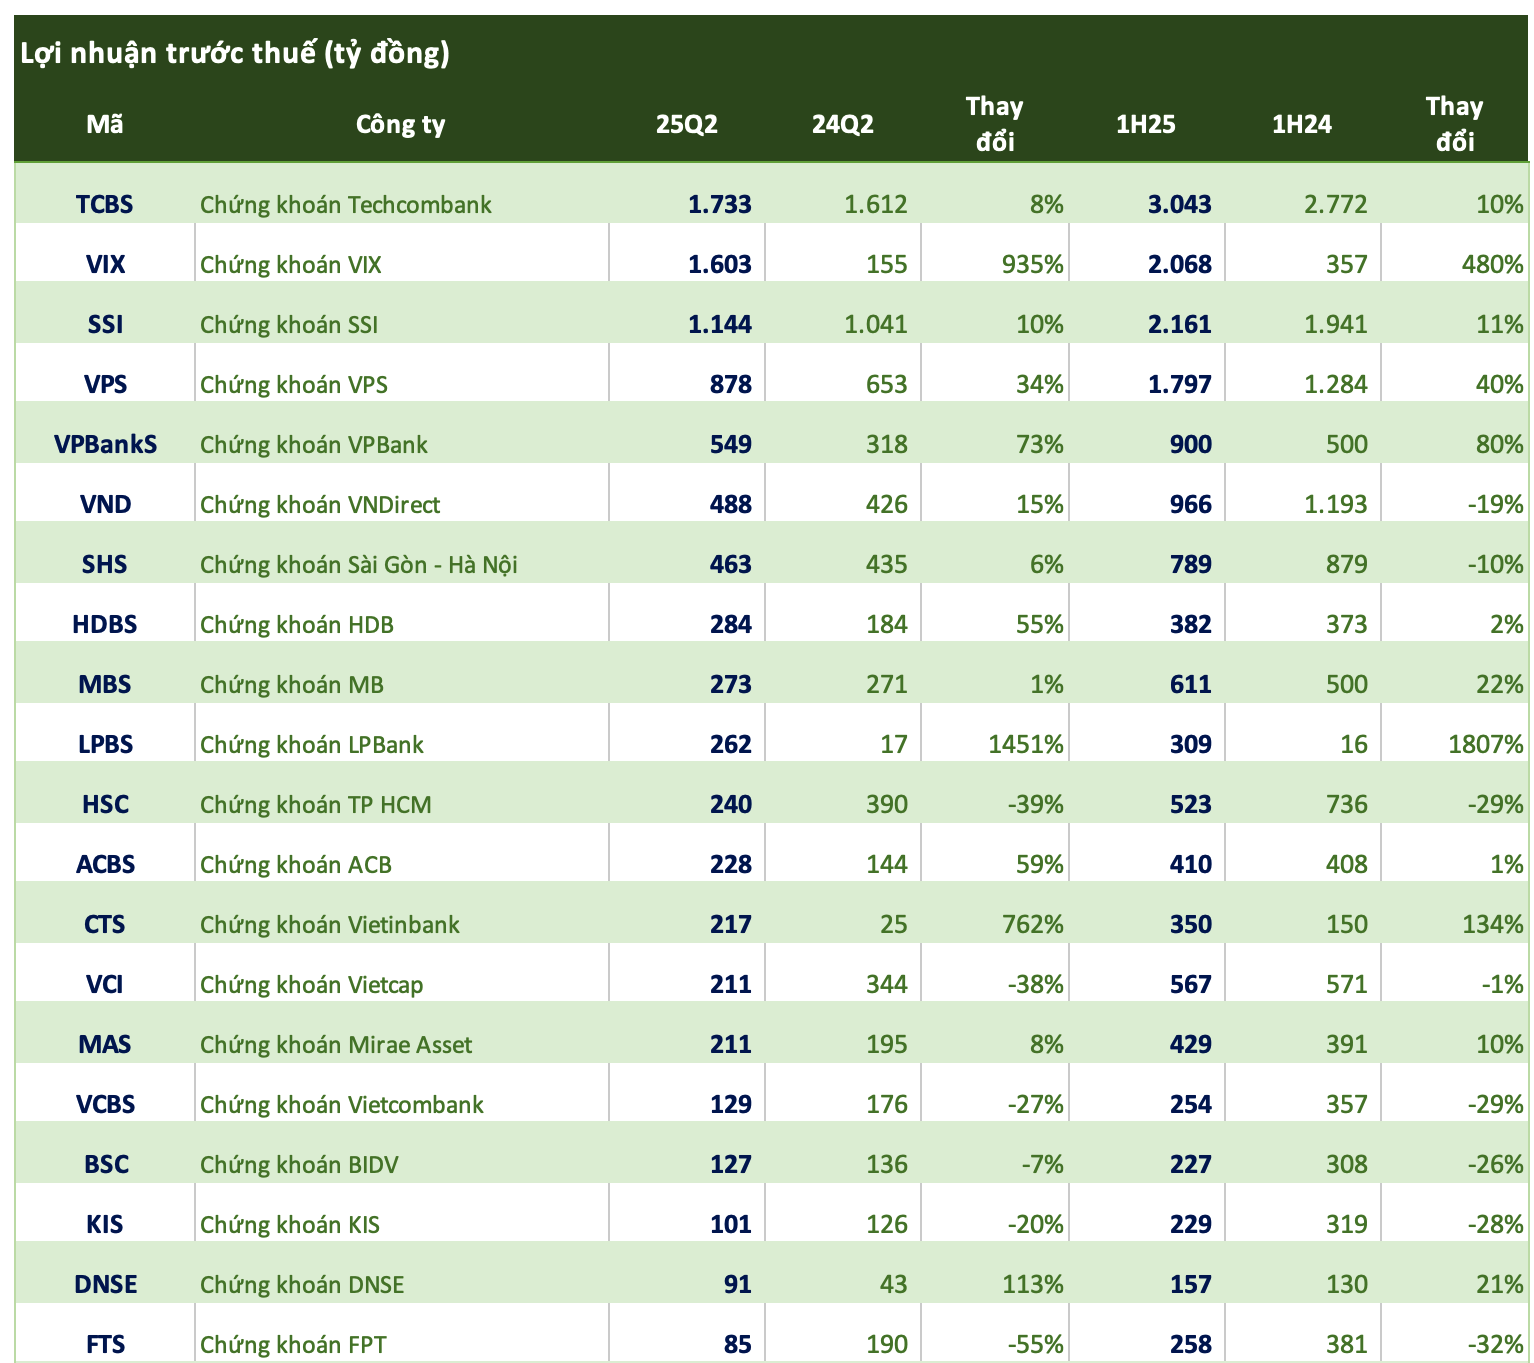Image resolution: width=1534 pixels, height=1363 pixels.
Task: Select LPBS 1807% change value
Action: (1485, 745)
